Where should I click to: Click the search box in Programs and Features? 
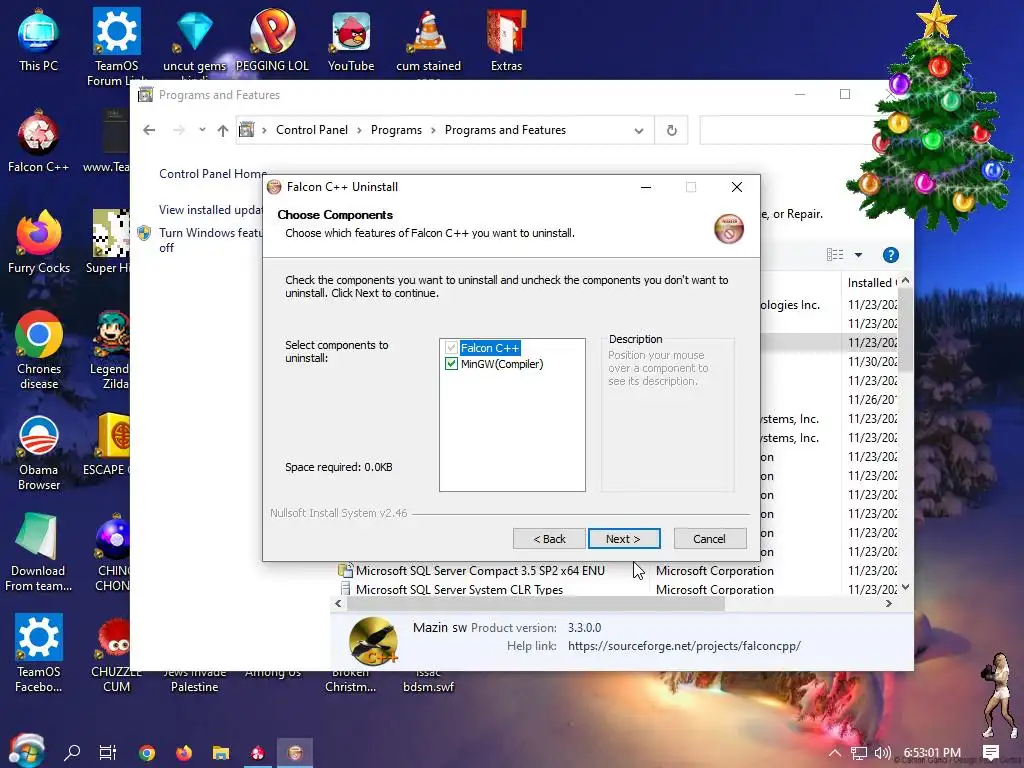[x=789, y=130]
